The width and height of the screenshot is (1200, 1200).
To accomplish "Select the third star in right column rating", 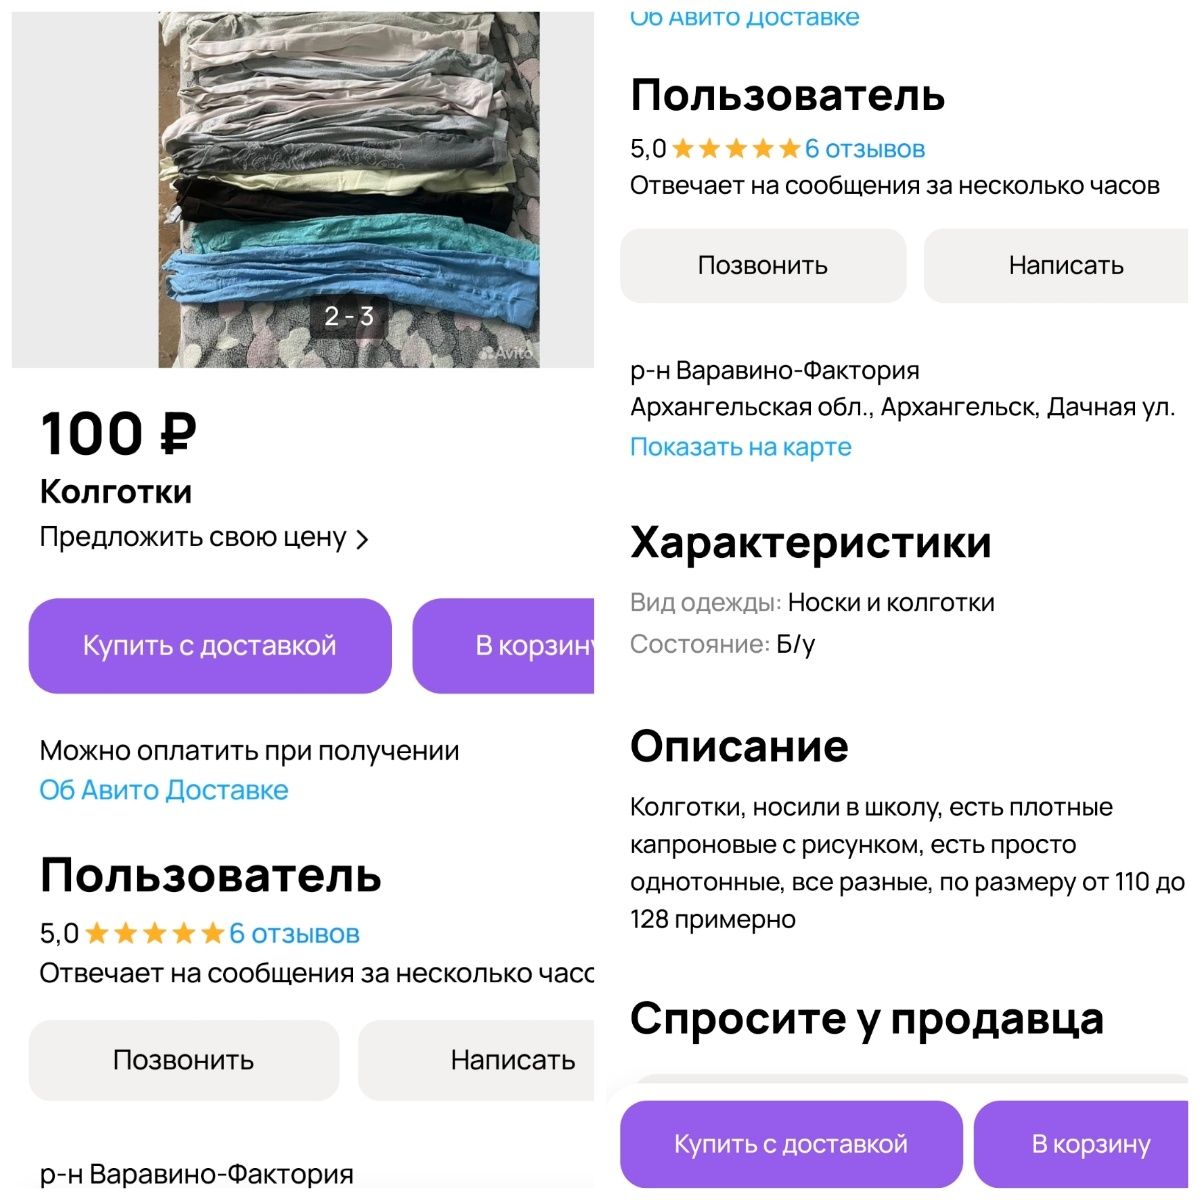I will [x=736, y=149].
